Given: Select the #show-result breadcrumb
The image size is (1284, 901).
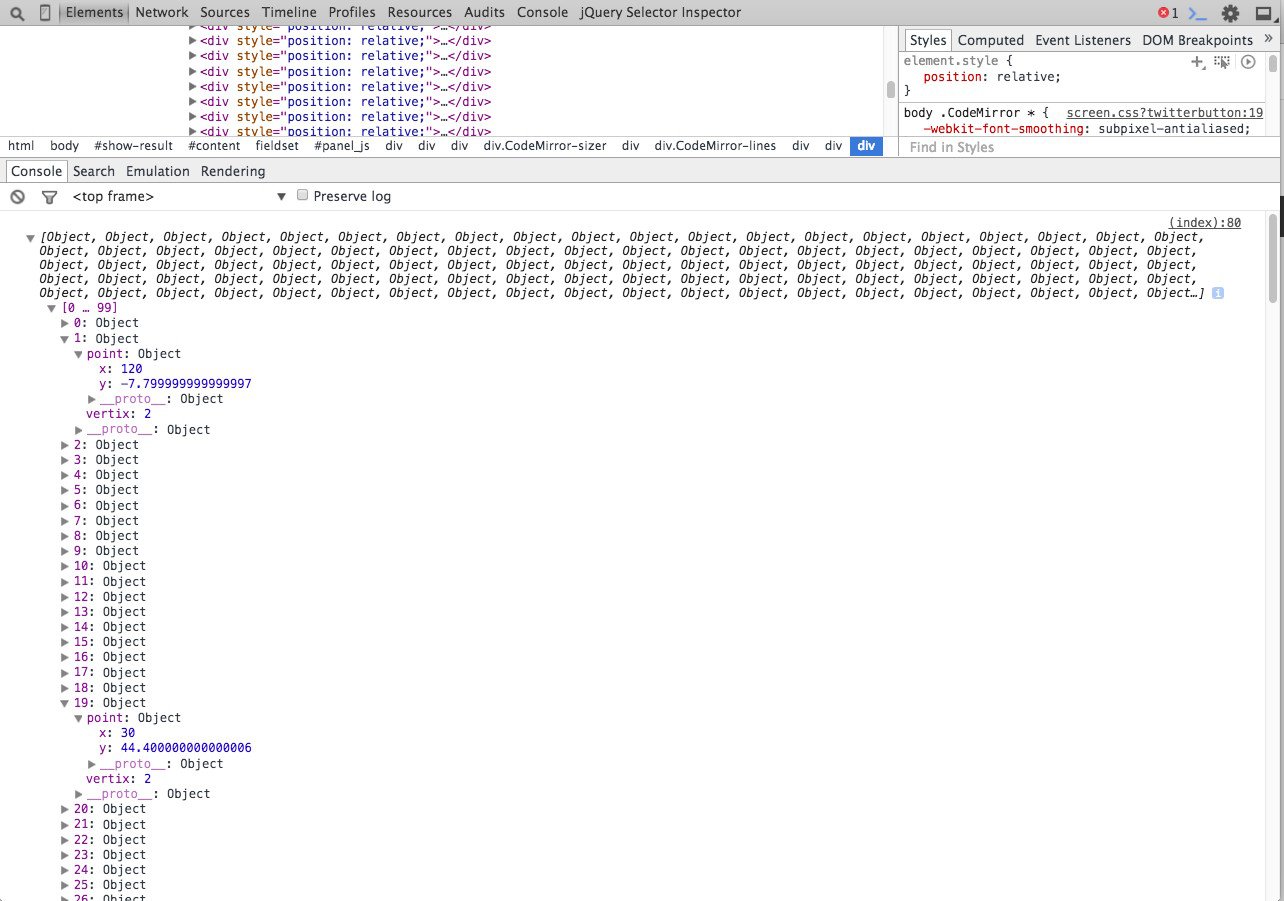Looking at the screenshot, I should [133, 146].
